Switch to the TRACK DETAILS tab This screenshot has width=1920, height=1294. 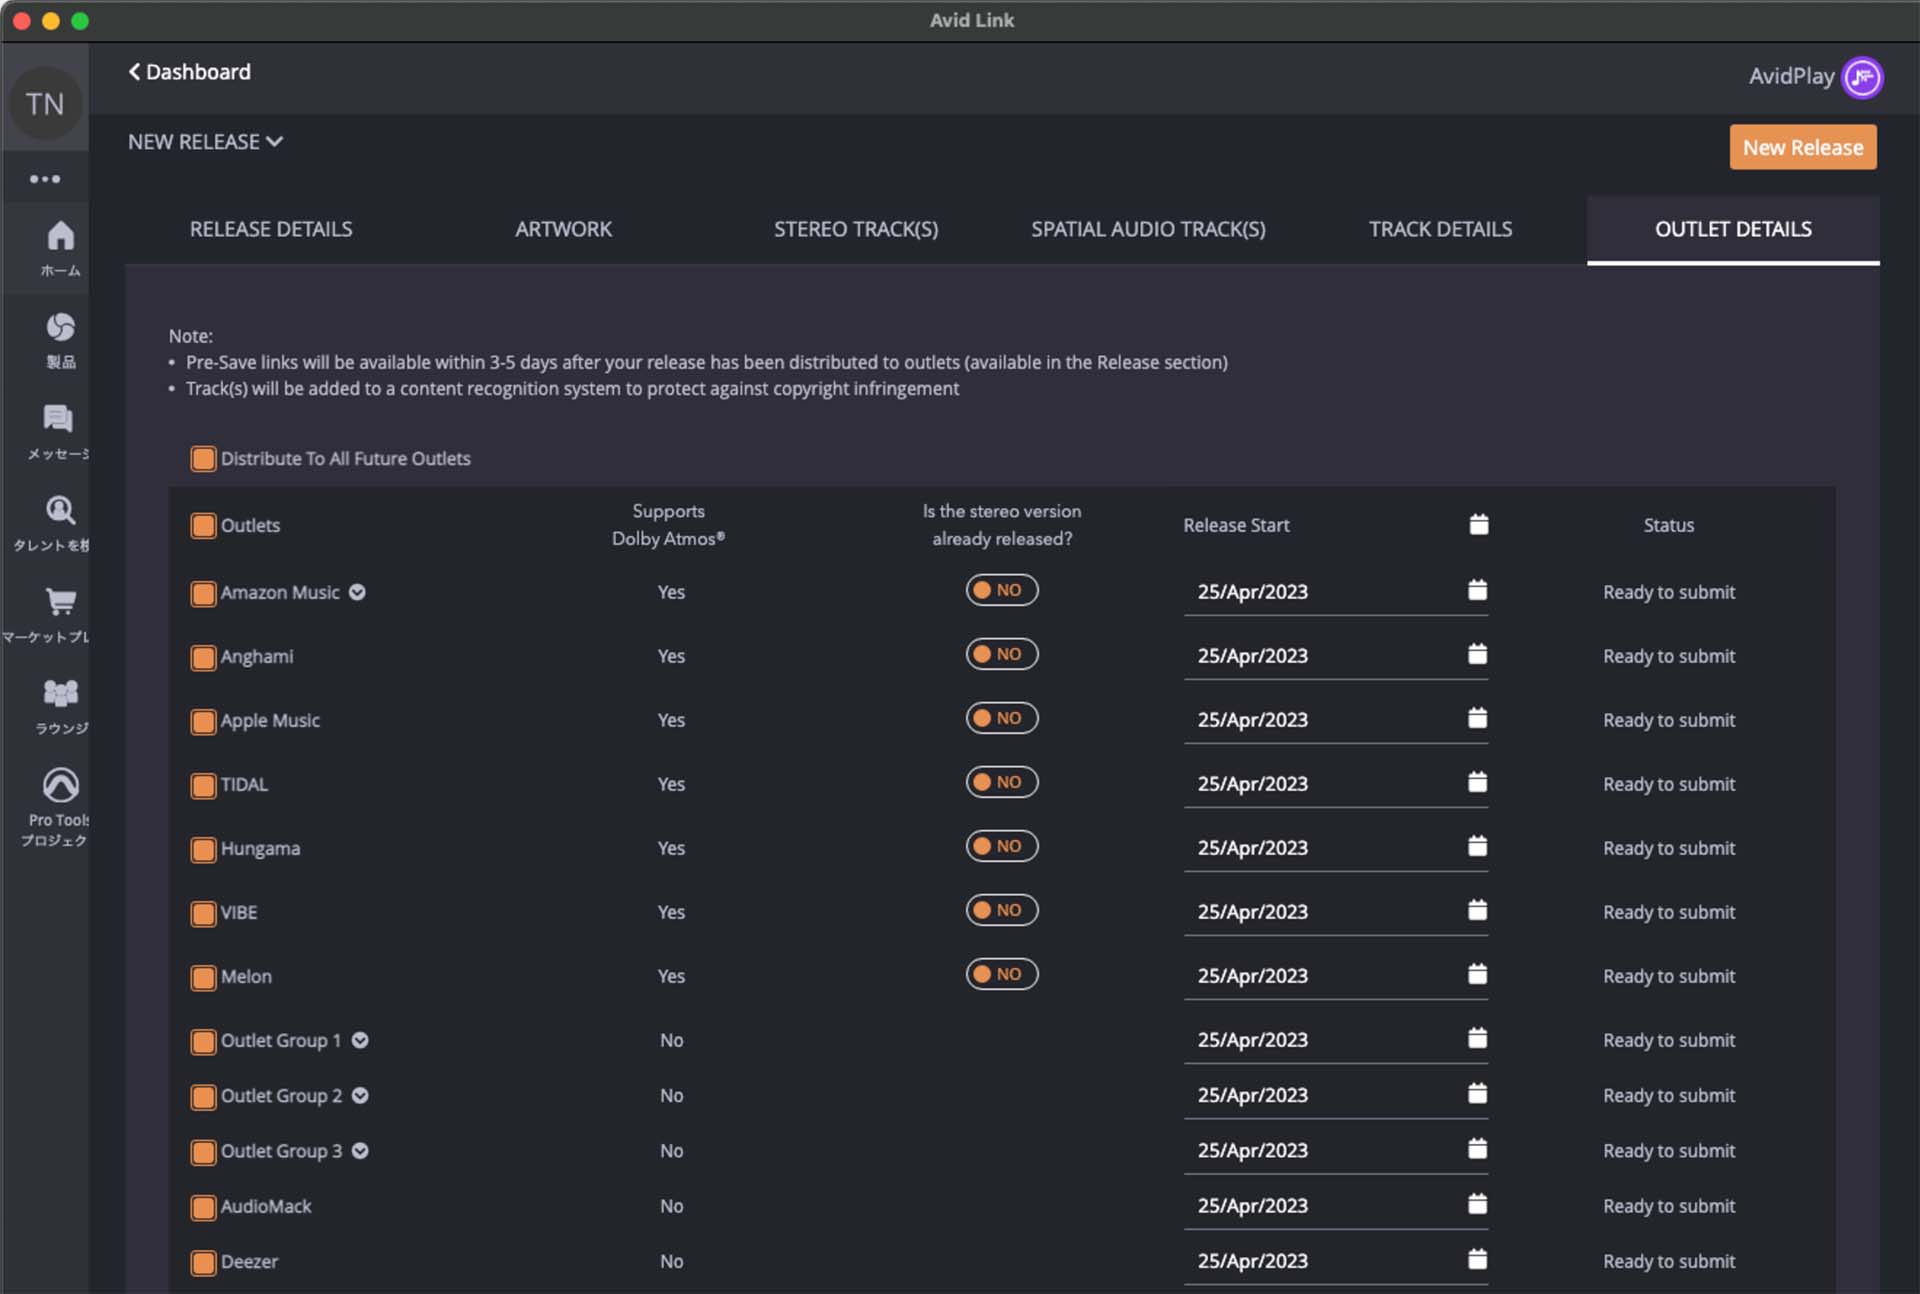click(x=1440, y=230)
